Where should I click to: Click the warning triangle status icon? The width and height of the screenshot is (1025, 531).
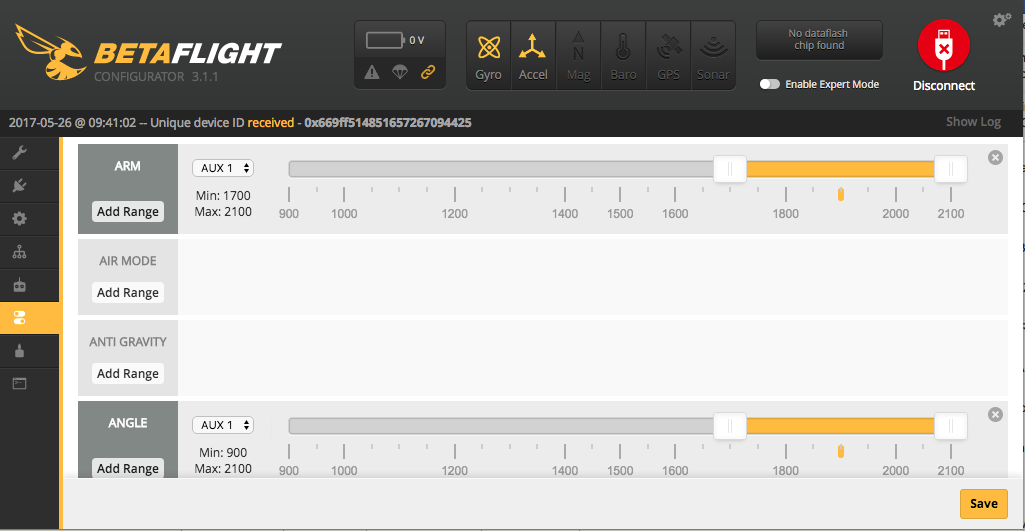click(x=372, y=73)
